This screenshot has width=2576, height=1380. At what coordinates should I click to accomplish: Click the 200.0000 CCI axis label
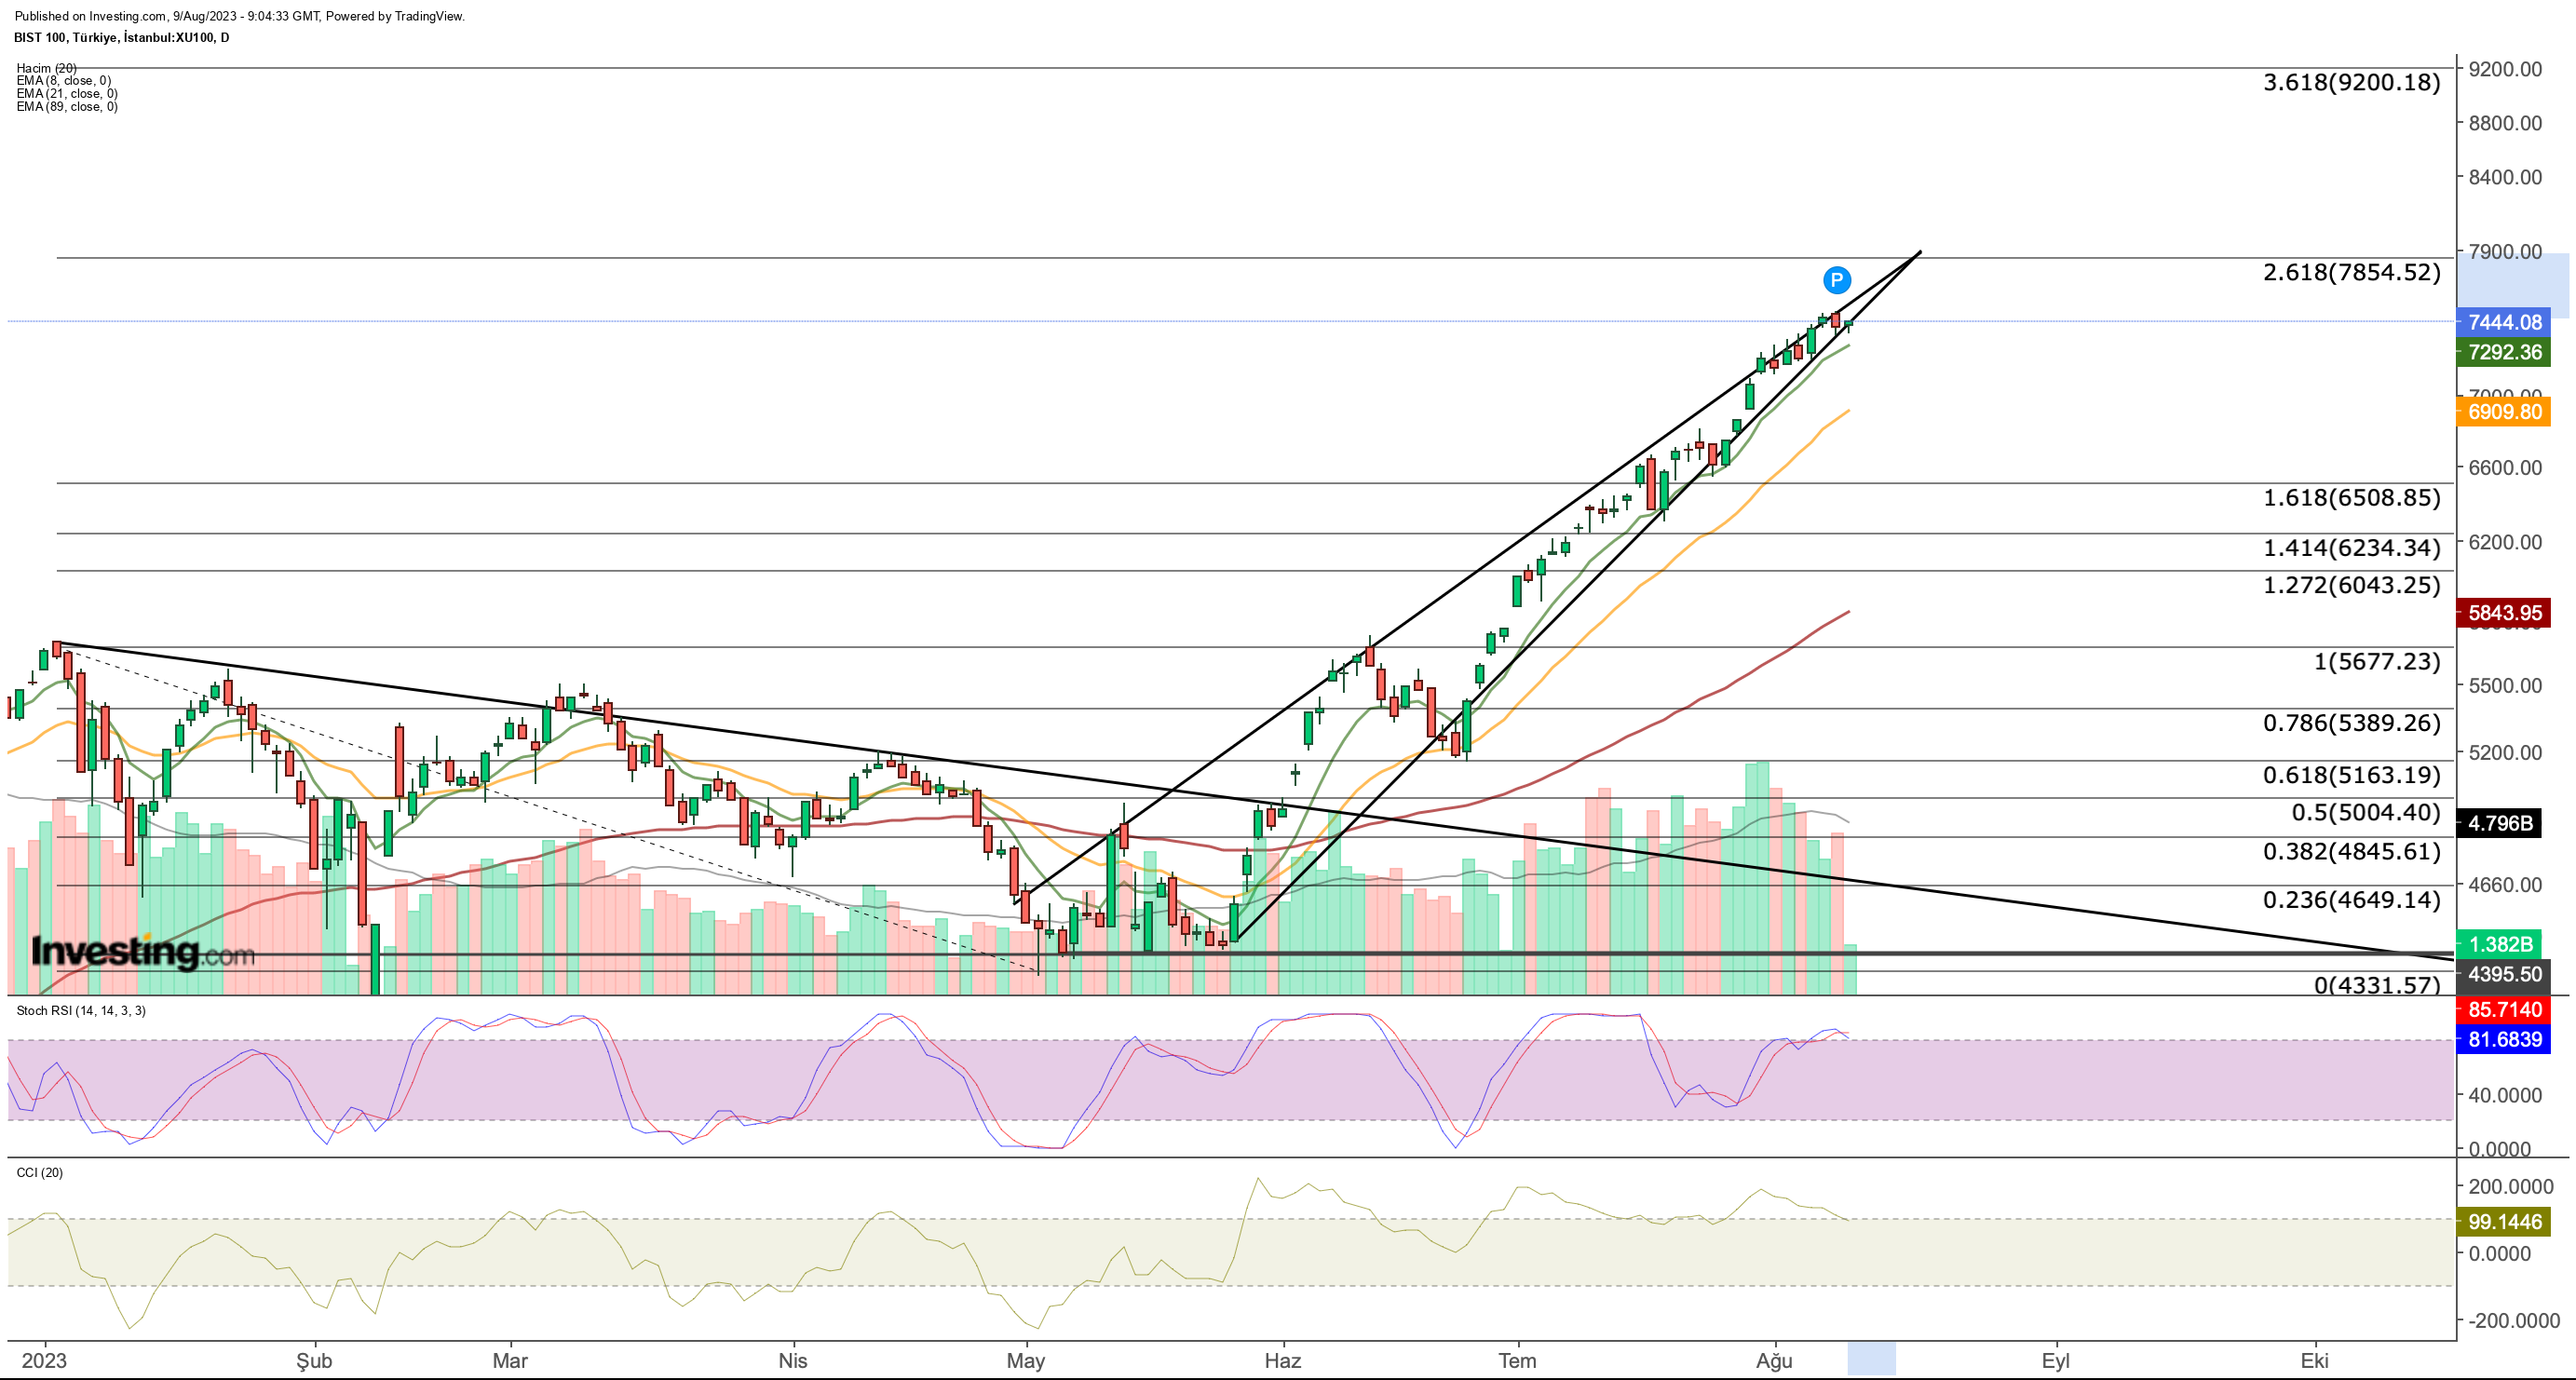click(x=2511, y=1187)
